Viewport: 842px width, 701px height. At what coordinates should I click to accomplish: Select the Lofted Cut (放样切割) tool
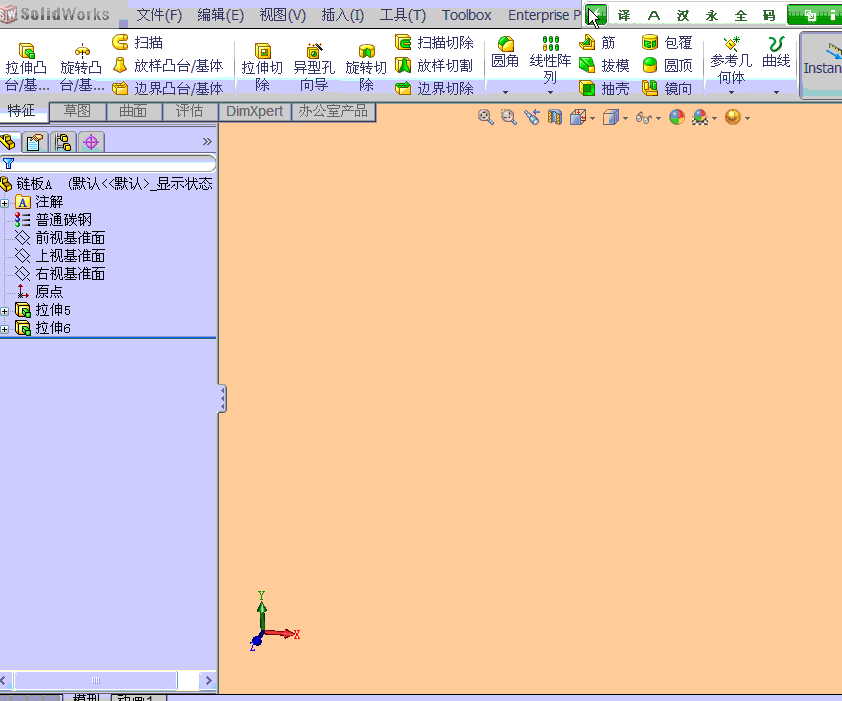pos(434,66)
